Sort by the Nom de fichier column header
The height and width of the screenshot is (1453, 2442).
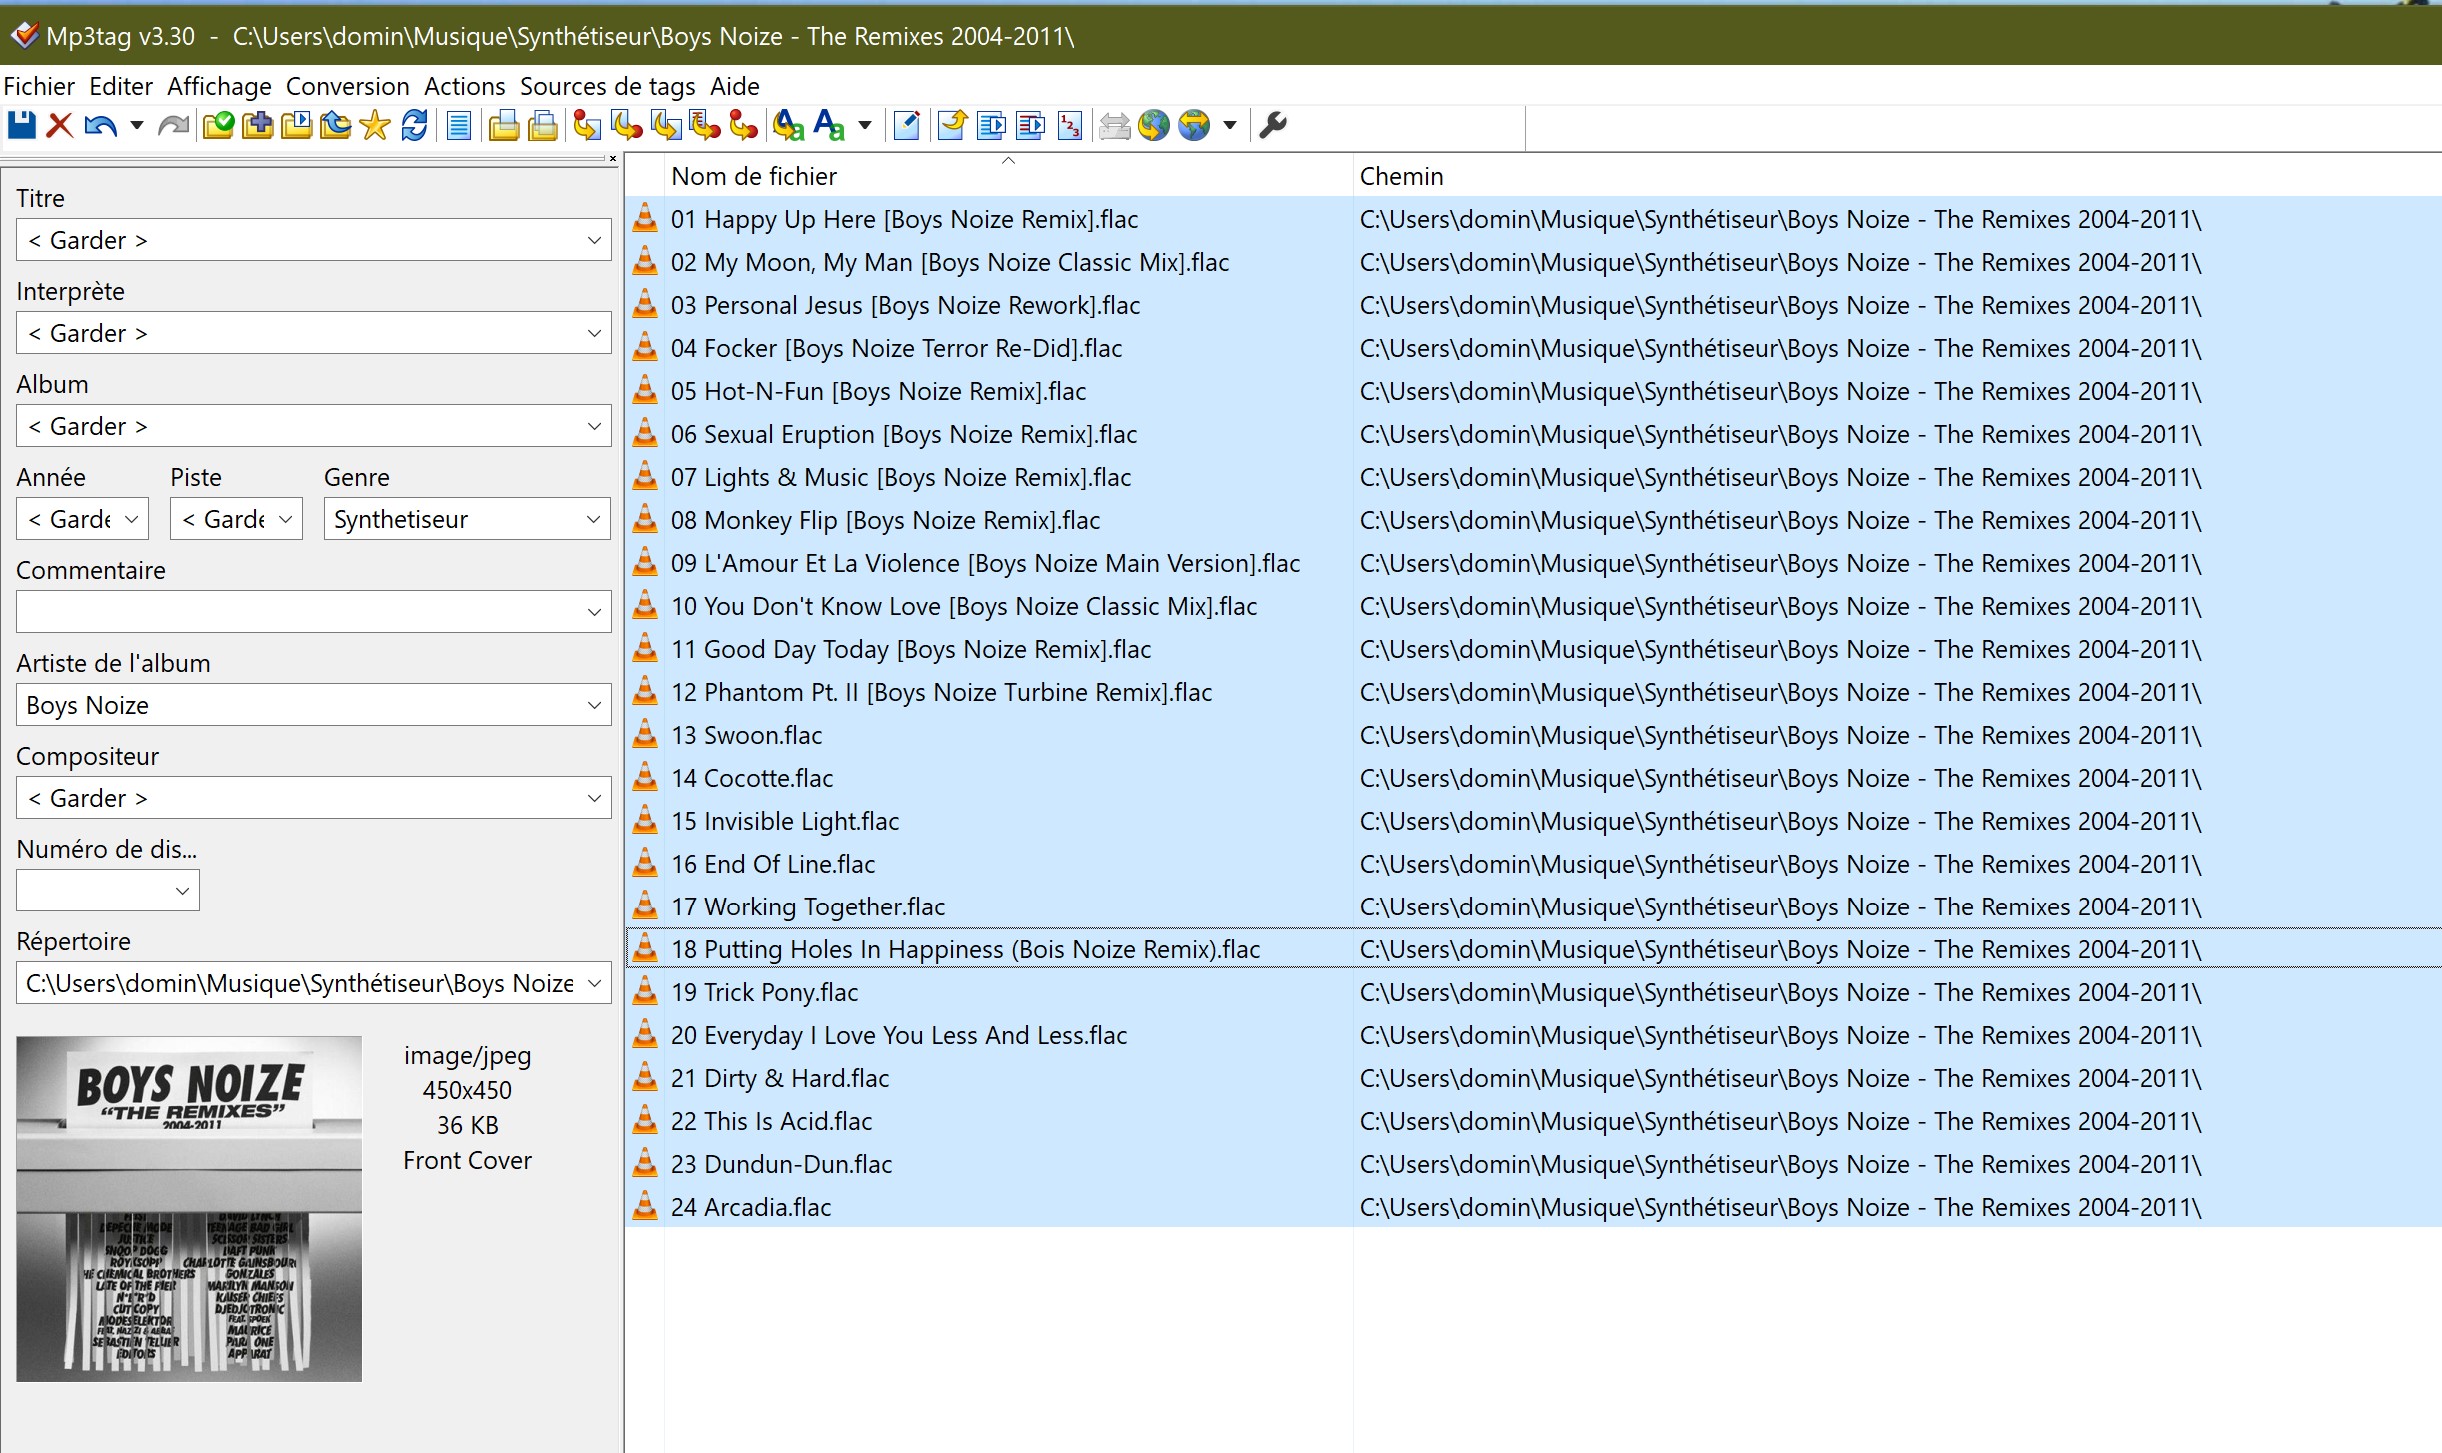click(x=1008, y=176)
